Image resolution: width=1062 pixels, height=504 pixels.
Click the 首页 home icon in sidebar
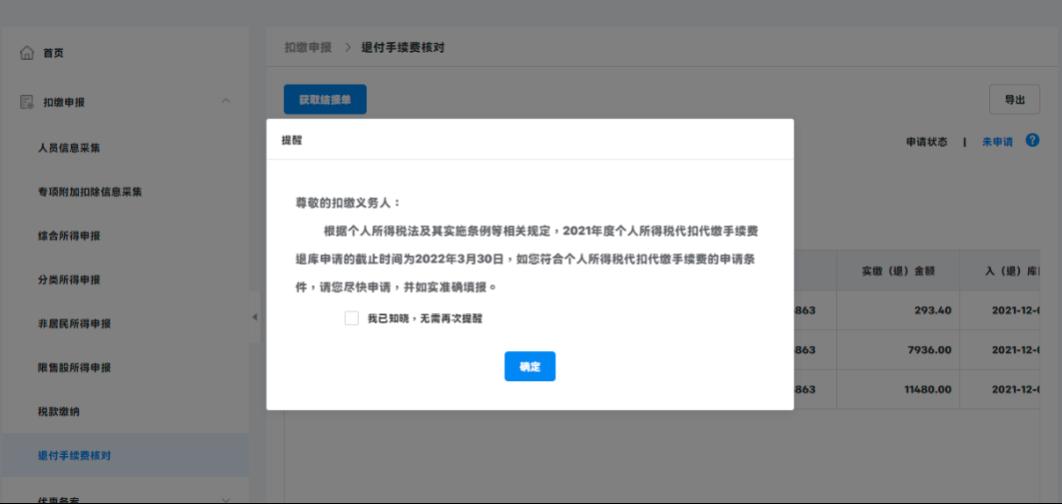pyautogui.click(x=27, y=53)
